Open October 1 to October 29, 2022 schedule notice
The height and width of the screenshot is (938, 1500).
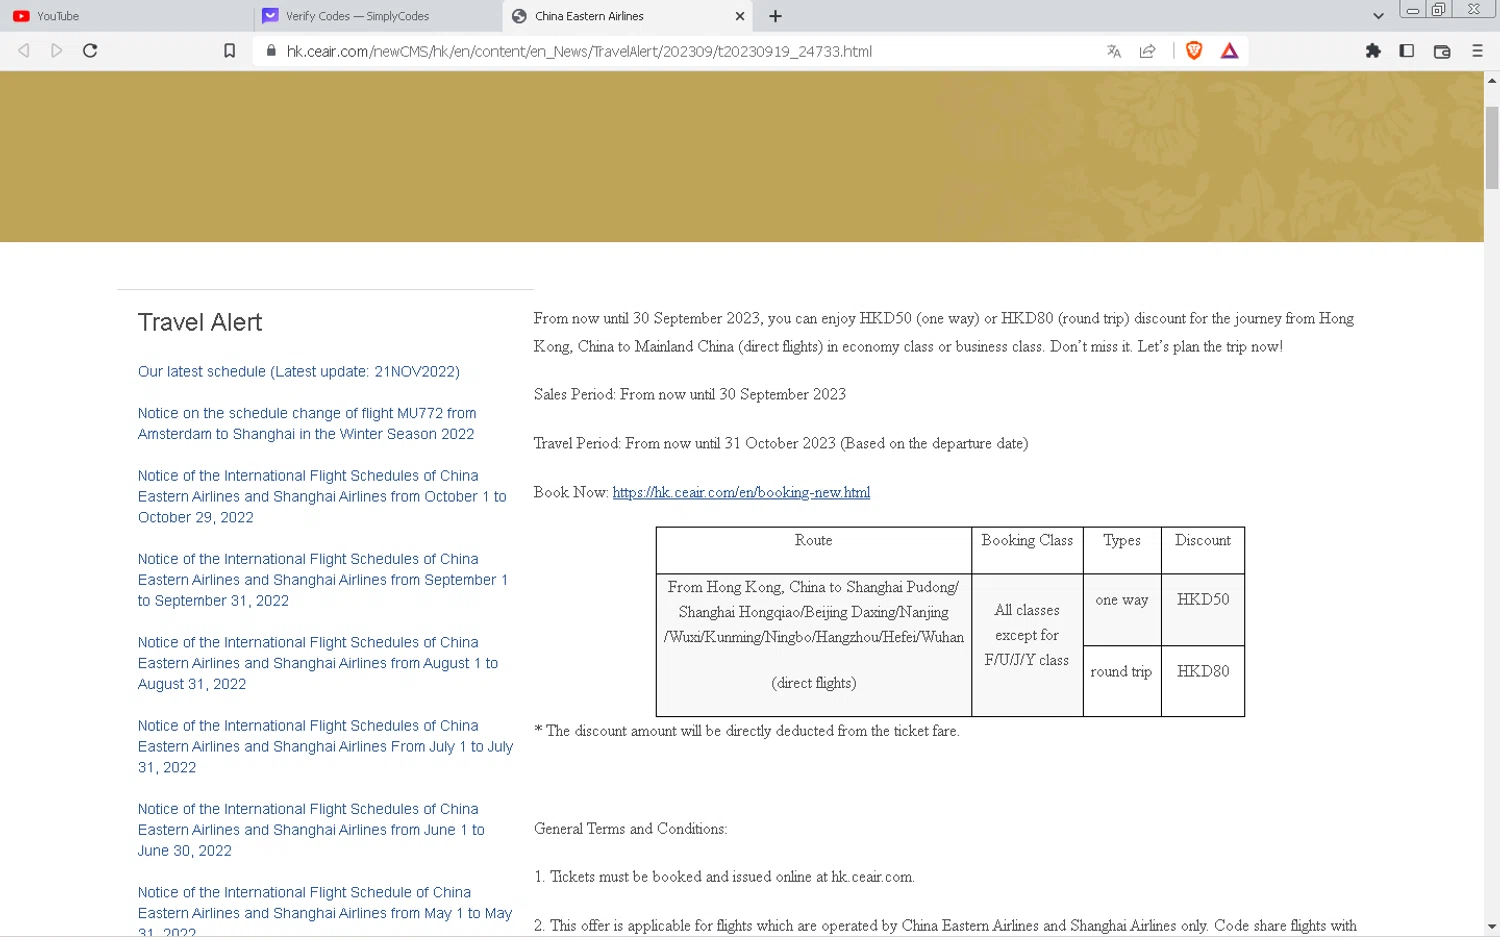tap(322, 496)
